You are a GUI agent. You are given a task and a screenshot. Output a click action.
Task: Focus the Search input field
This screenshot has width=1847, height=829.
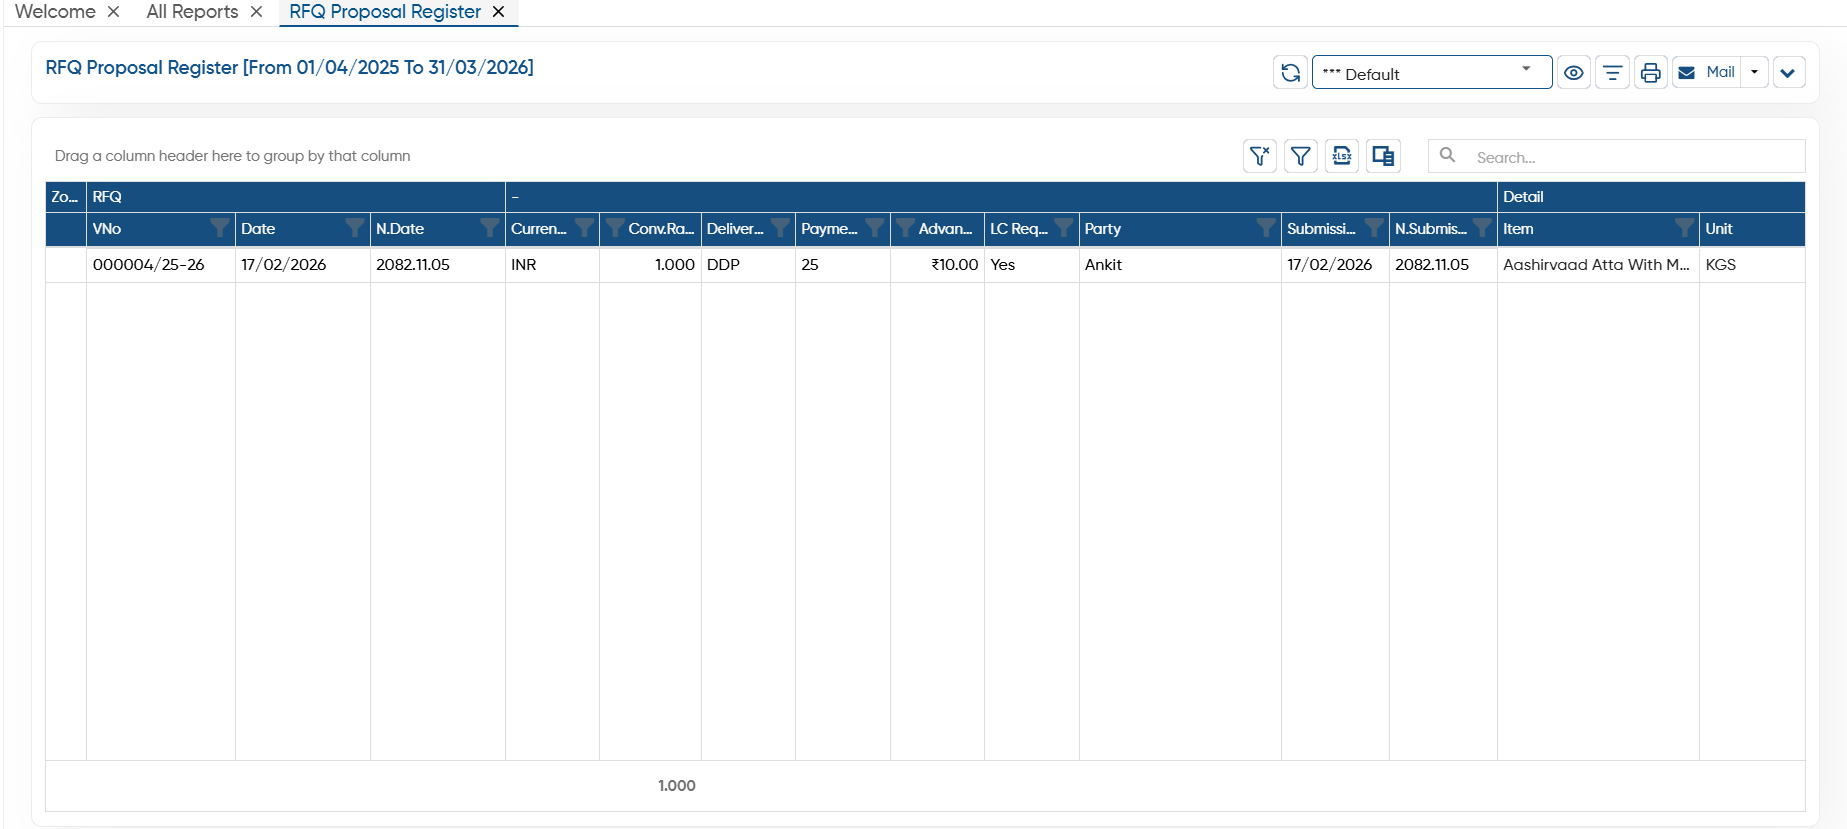1635,157
